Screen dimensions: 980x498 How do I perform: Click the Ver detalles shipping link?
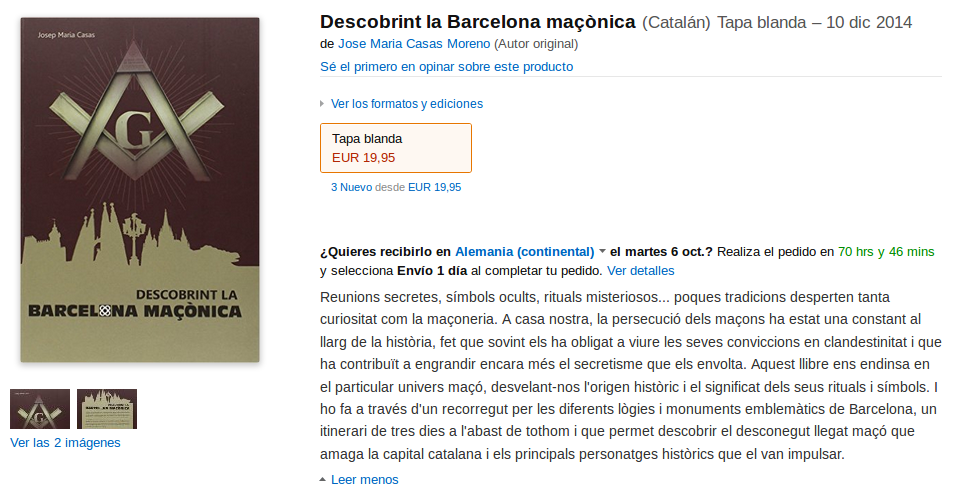[640, 271]
